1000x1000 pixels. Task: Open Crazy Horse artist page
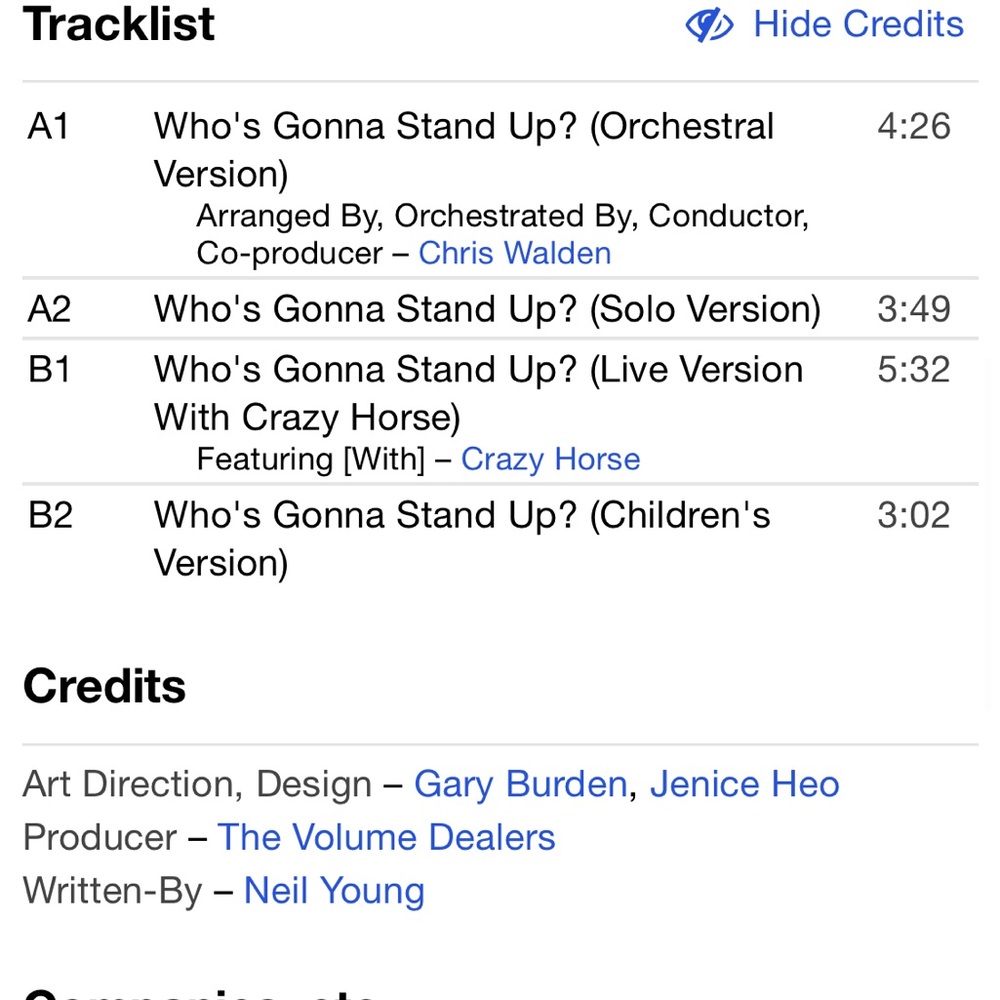click(x=550, y=459)
